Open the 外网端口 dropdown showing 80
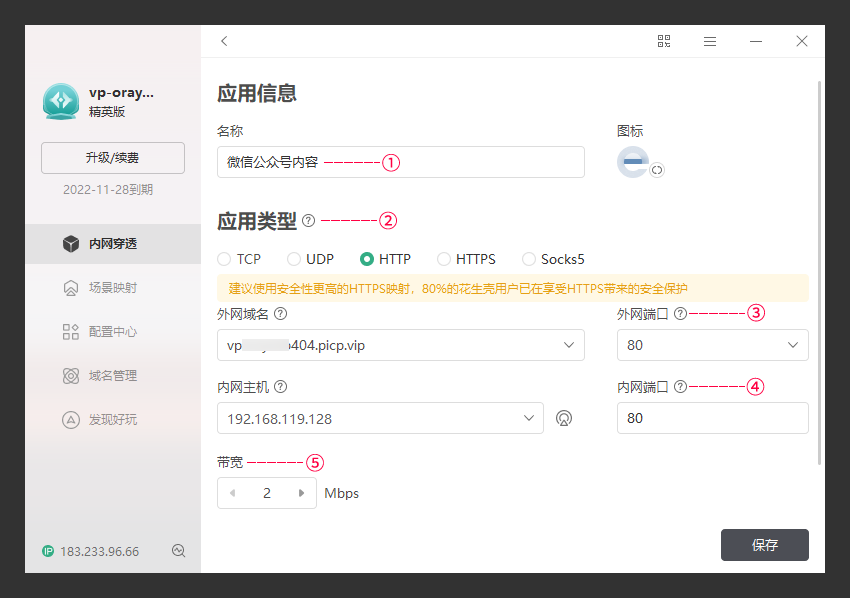Screen dimensions: 850x598 [793, 345]
